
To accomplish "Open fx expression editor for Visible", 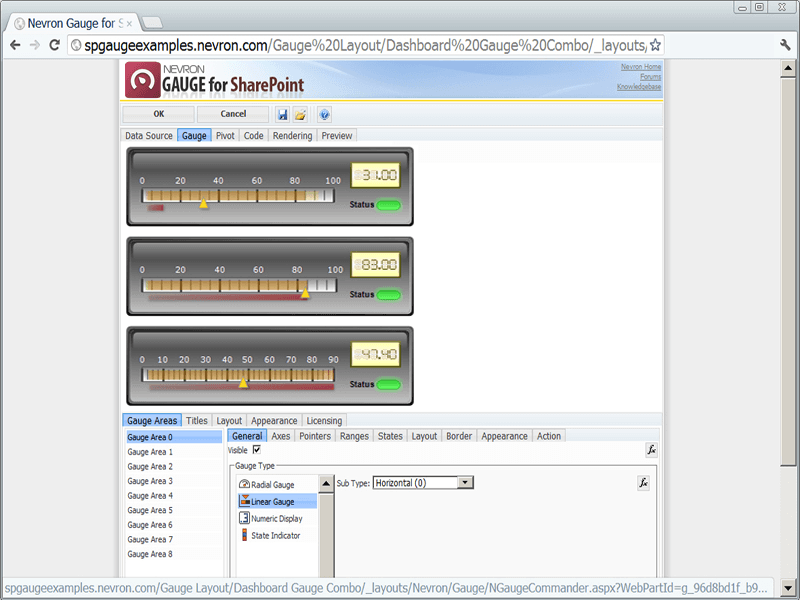I will (652, 450).
